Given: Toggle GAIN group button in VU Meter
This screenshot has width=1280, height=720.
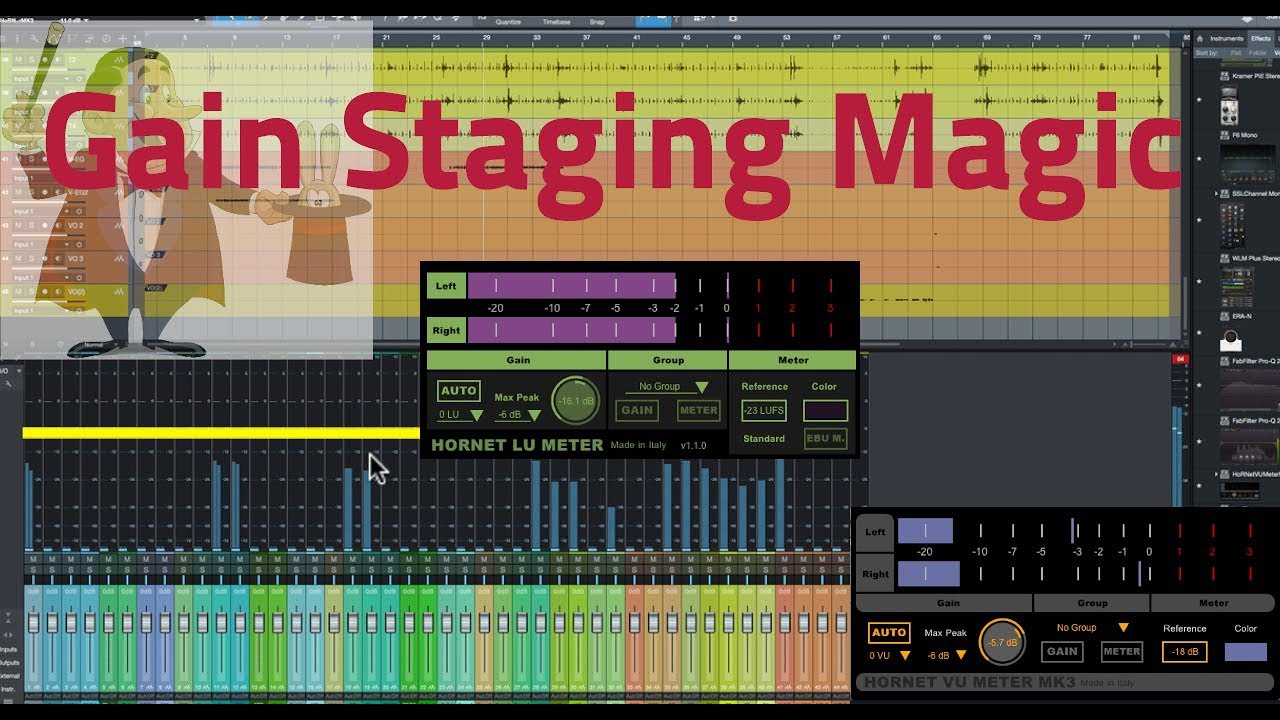Looking at the screenshot, I should pyautogui.click(x=1062, y=651).
